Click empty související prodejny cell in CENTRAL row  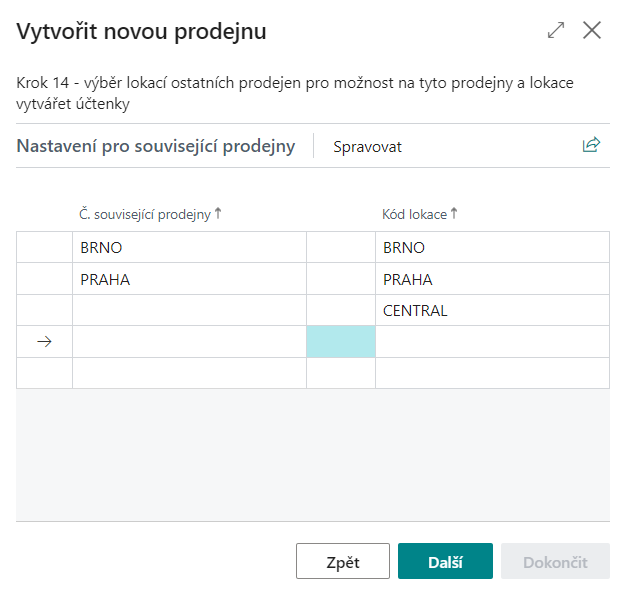[x=189, y=310]
